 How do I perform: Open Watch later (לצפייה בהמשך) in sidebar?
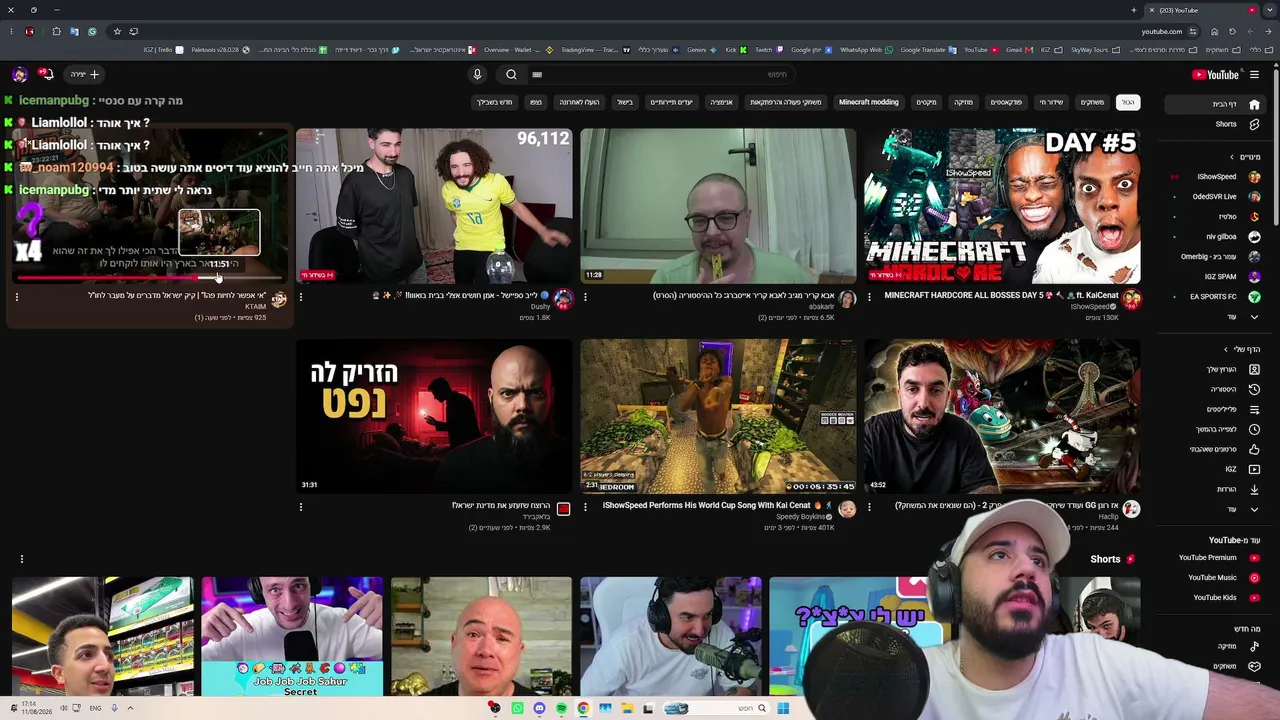pos(1217,429)
